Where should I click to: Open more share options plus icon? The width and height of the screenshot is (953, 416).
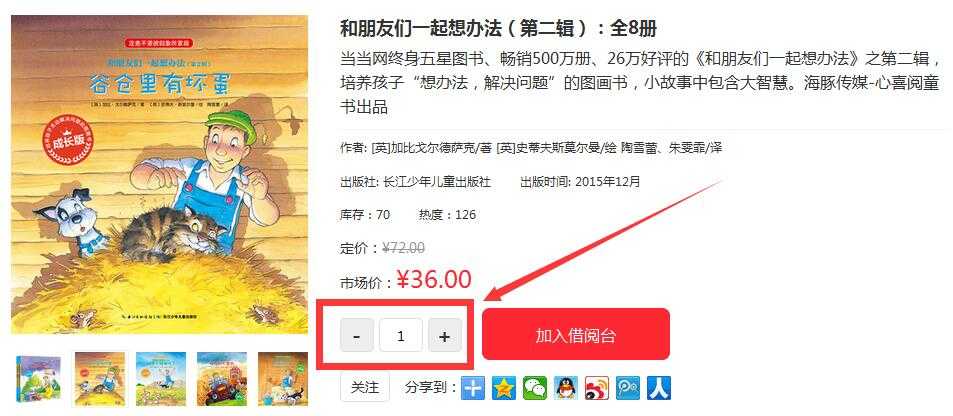tap(473, 387)
